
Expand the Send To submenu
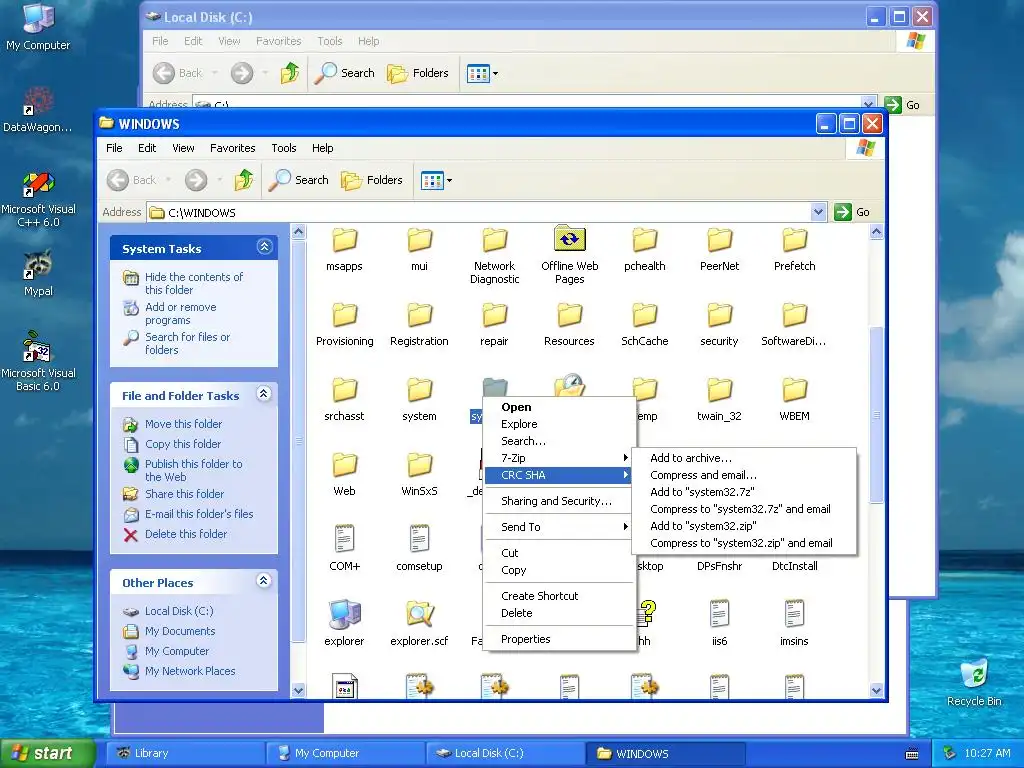pyautogui.click(x=560, y=527)
